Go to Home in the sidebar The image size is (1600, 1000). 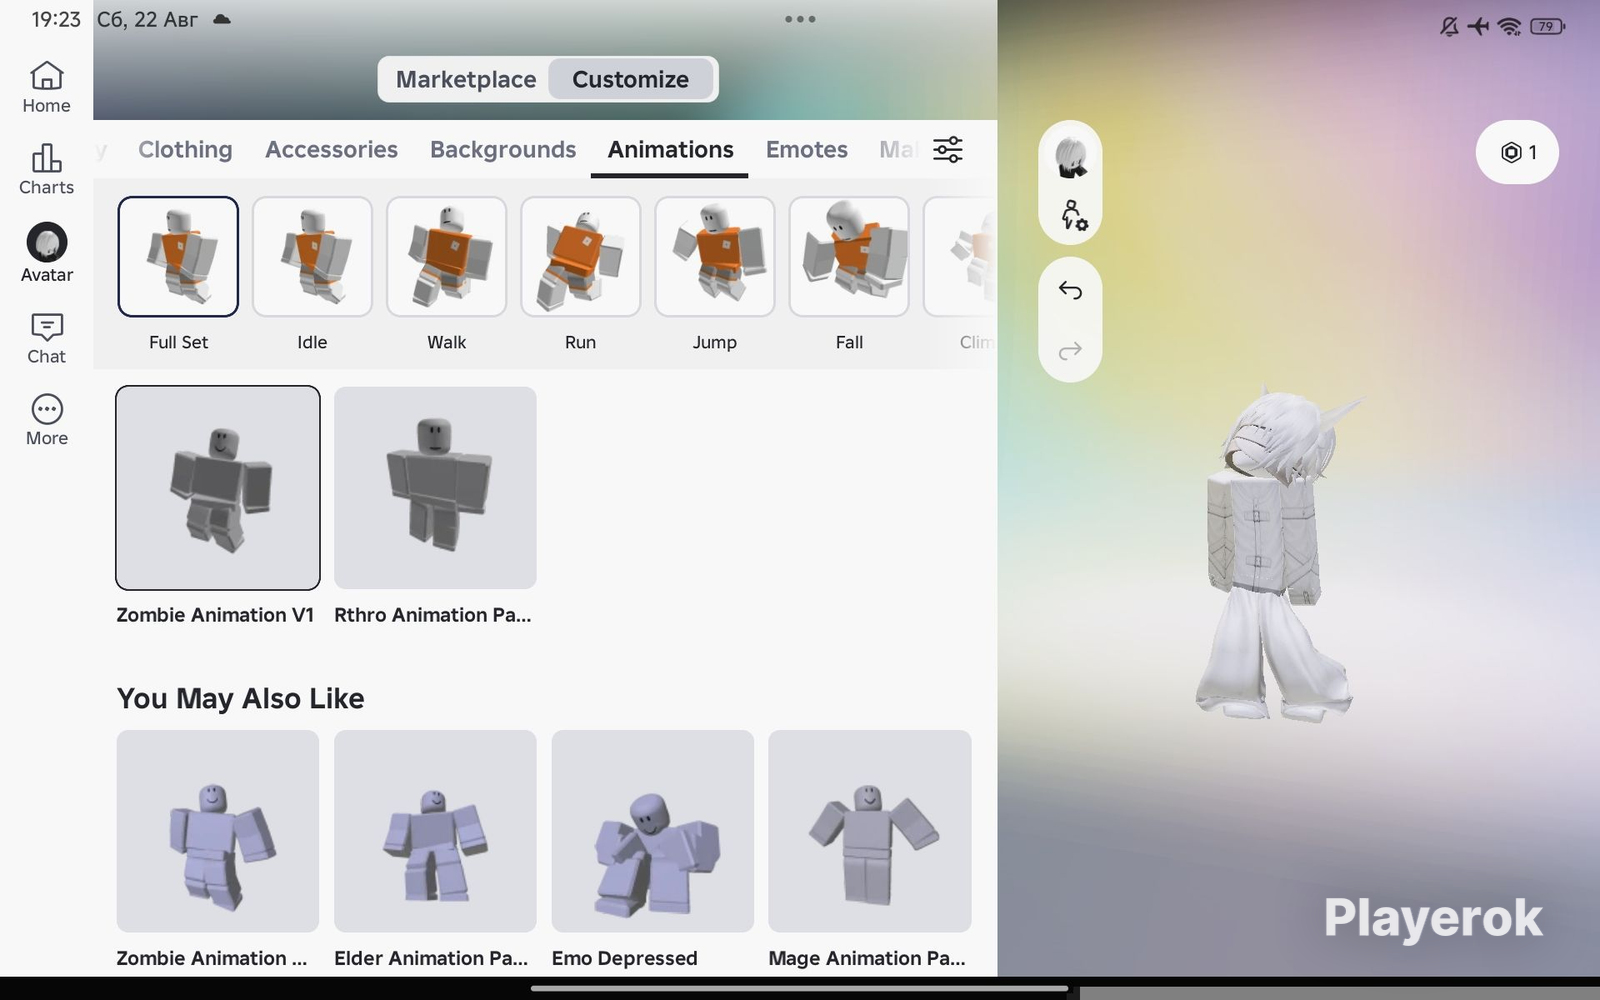click(x=46, y=88)
